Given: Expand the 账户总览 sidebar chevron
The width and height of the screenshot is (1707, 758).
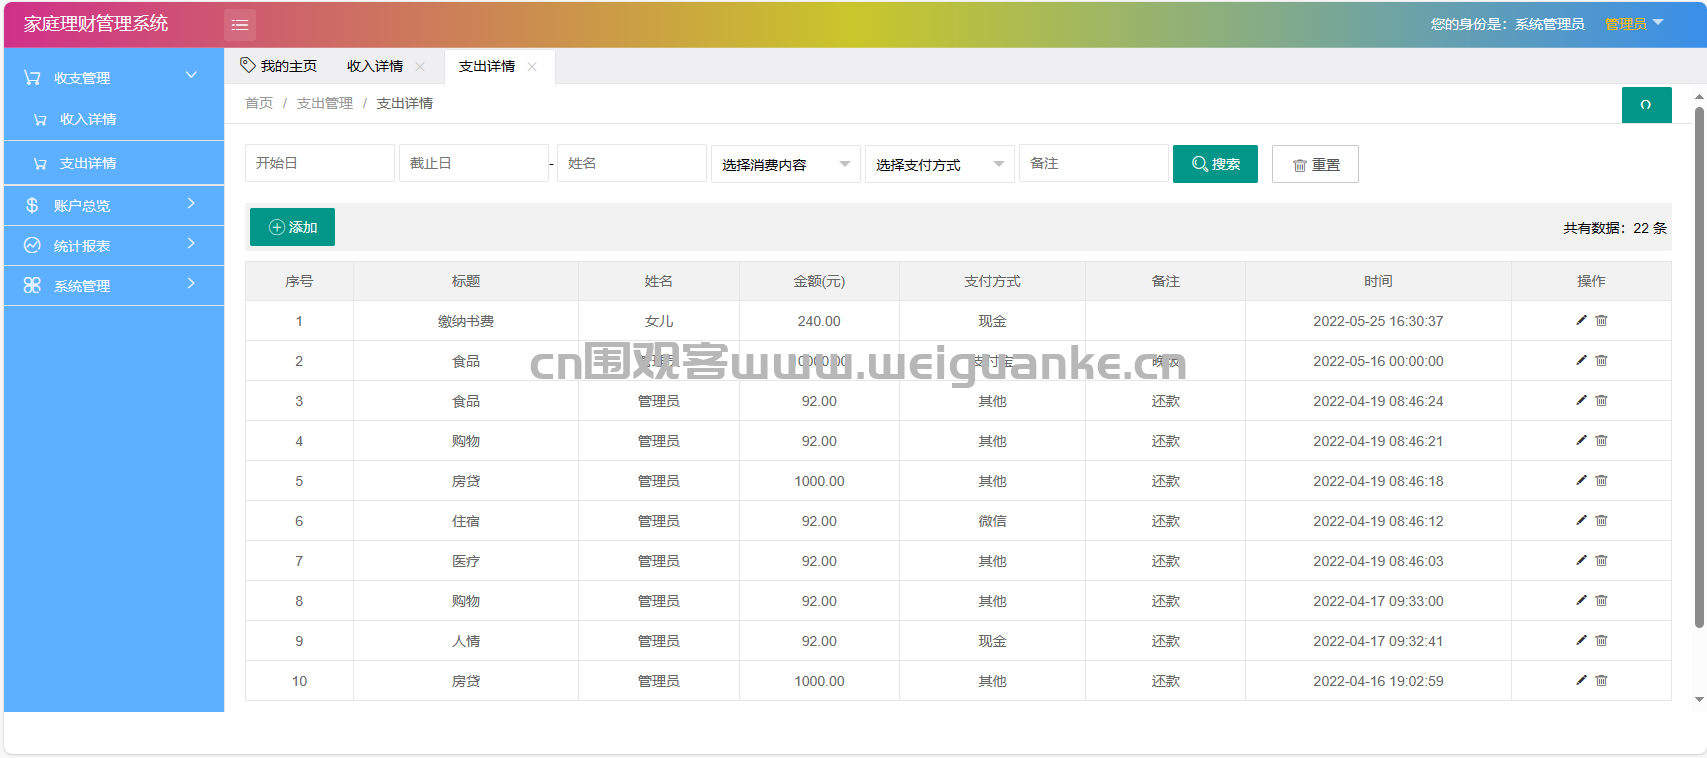Looking at the screenshot, I should (x=191, y=204).
